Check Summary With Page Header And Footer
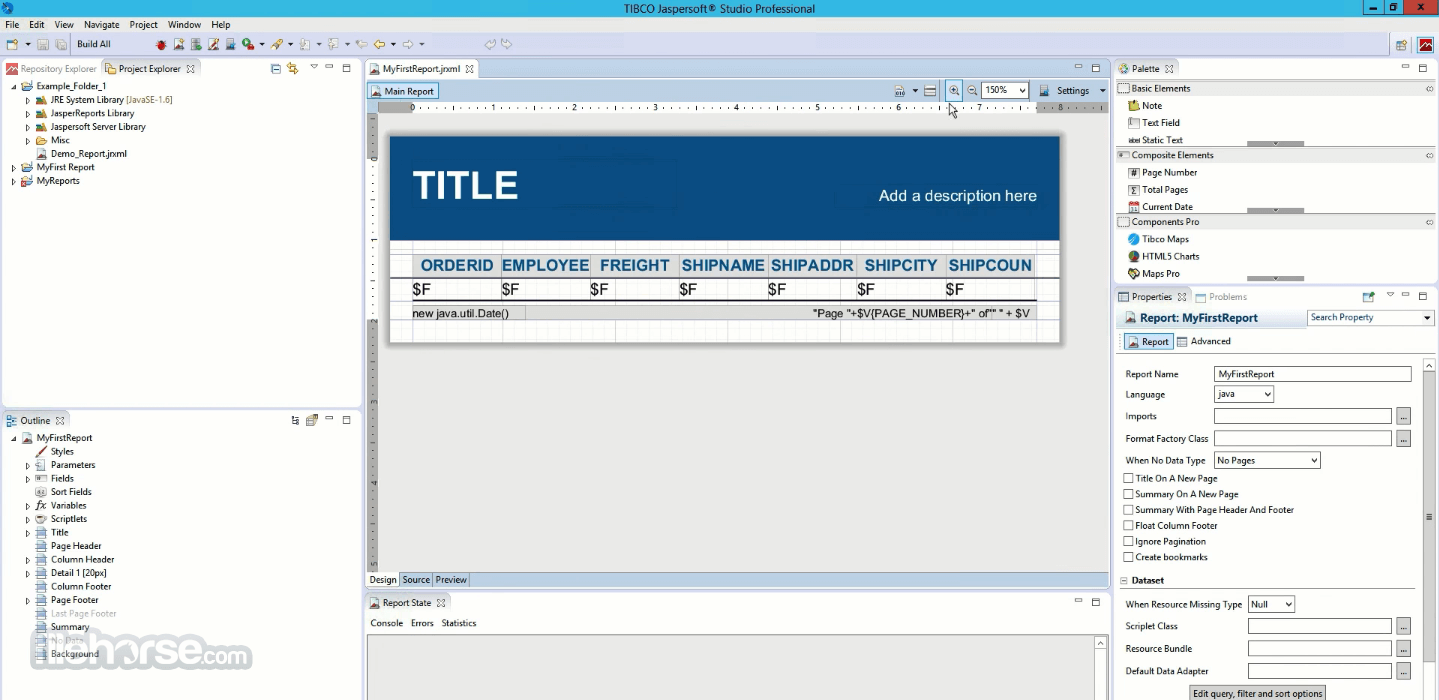The width and height of the screenshot is (1439, 700). pyautogui.click(x=1128, y=510)
